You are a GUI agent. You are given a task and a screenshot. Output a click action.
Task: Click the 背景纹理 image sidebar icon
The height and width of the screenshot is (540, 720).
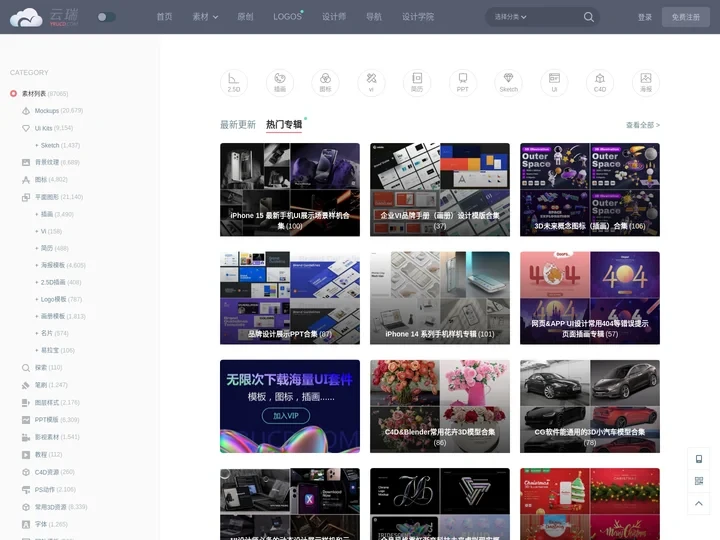[x=26, y=162]
